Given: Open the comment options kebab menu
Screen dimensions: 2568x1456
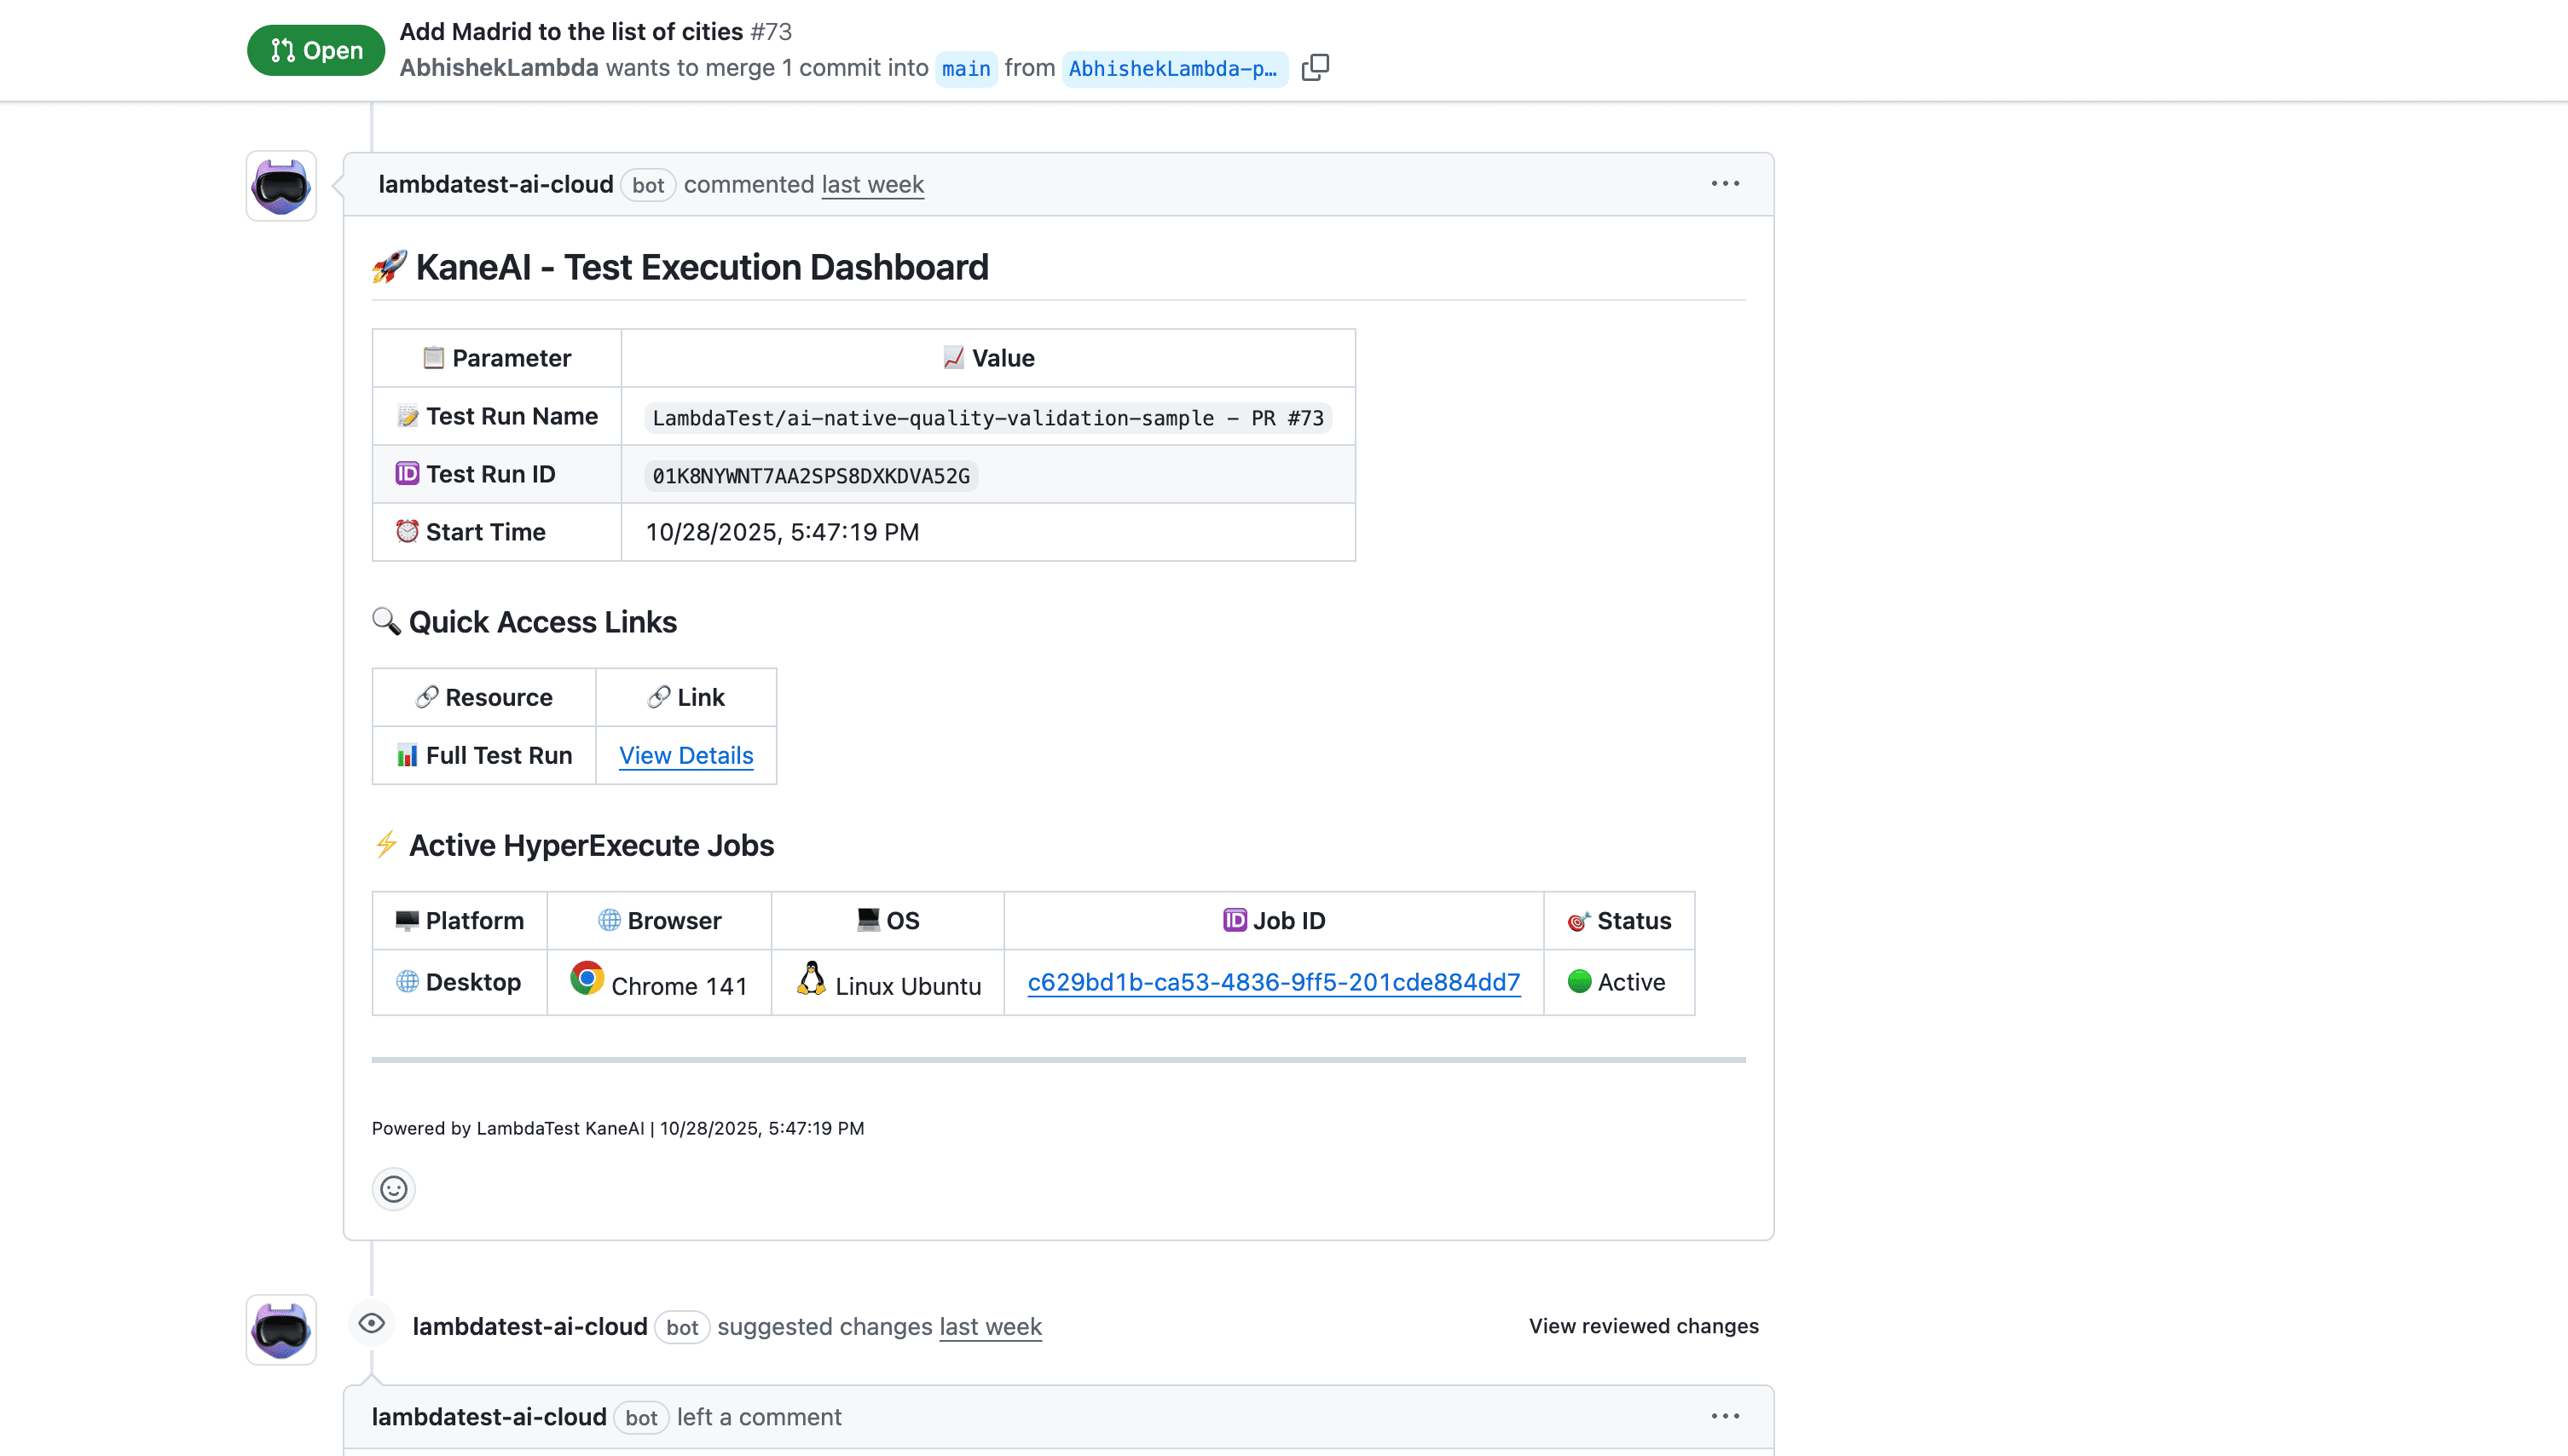Looking at the screenshot, I should click(1726, 183).
